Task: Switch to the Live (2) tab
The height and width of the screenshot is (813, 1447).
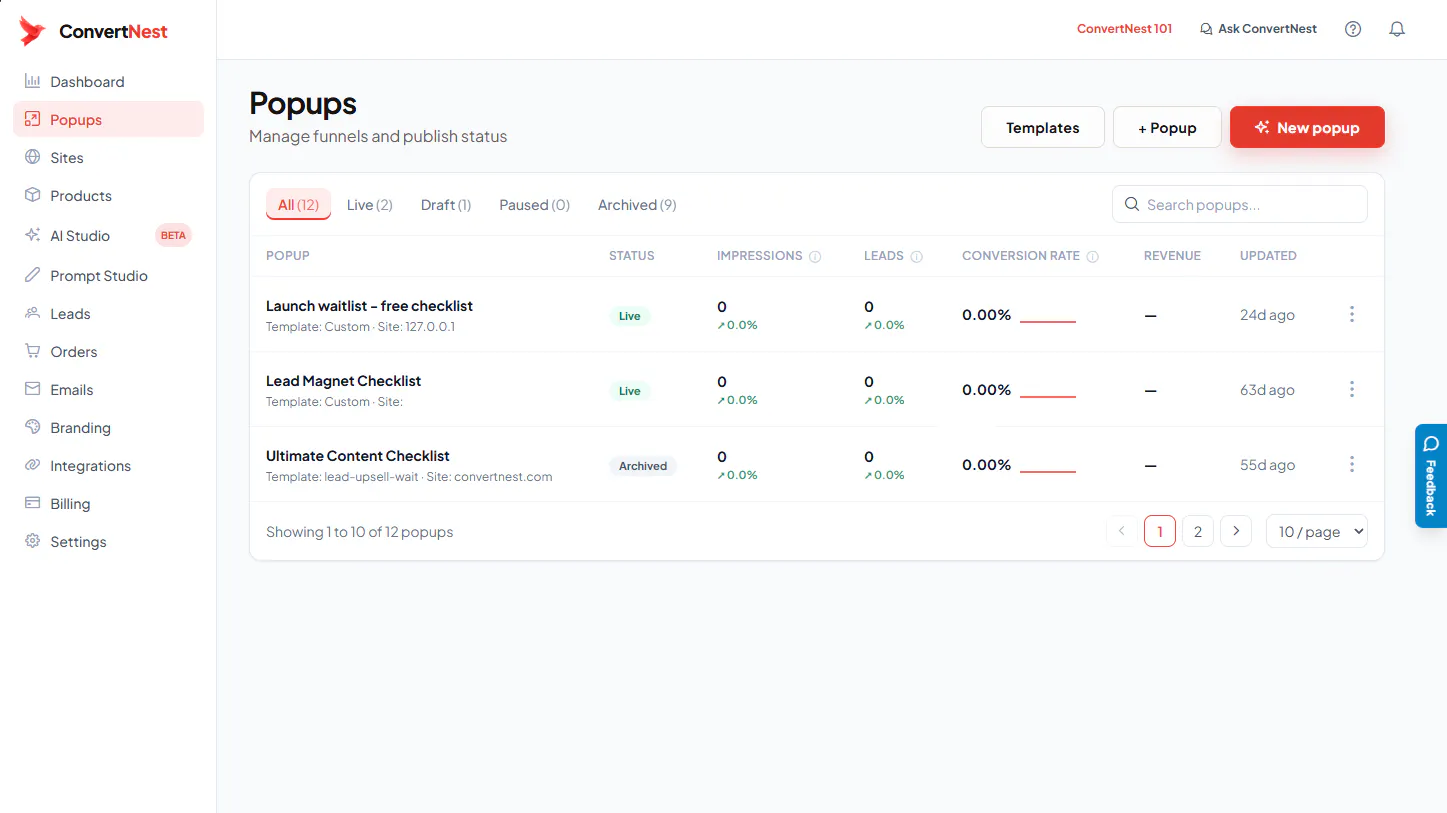Action: (x=370, y=205)
